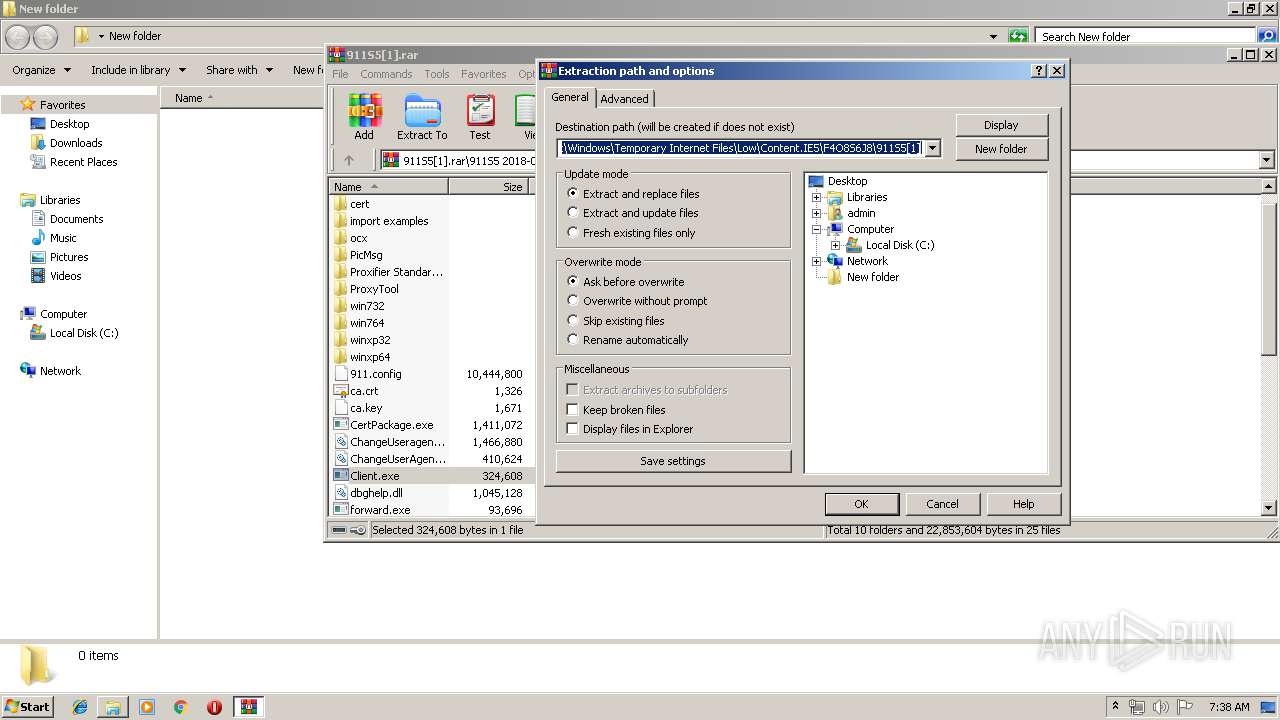Click the destination path input field

pos(740,148)
